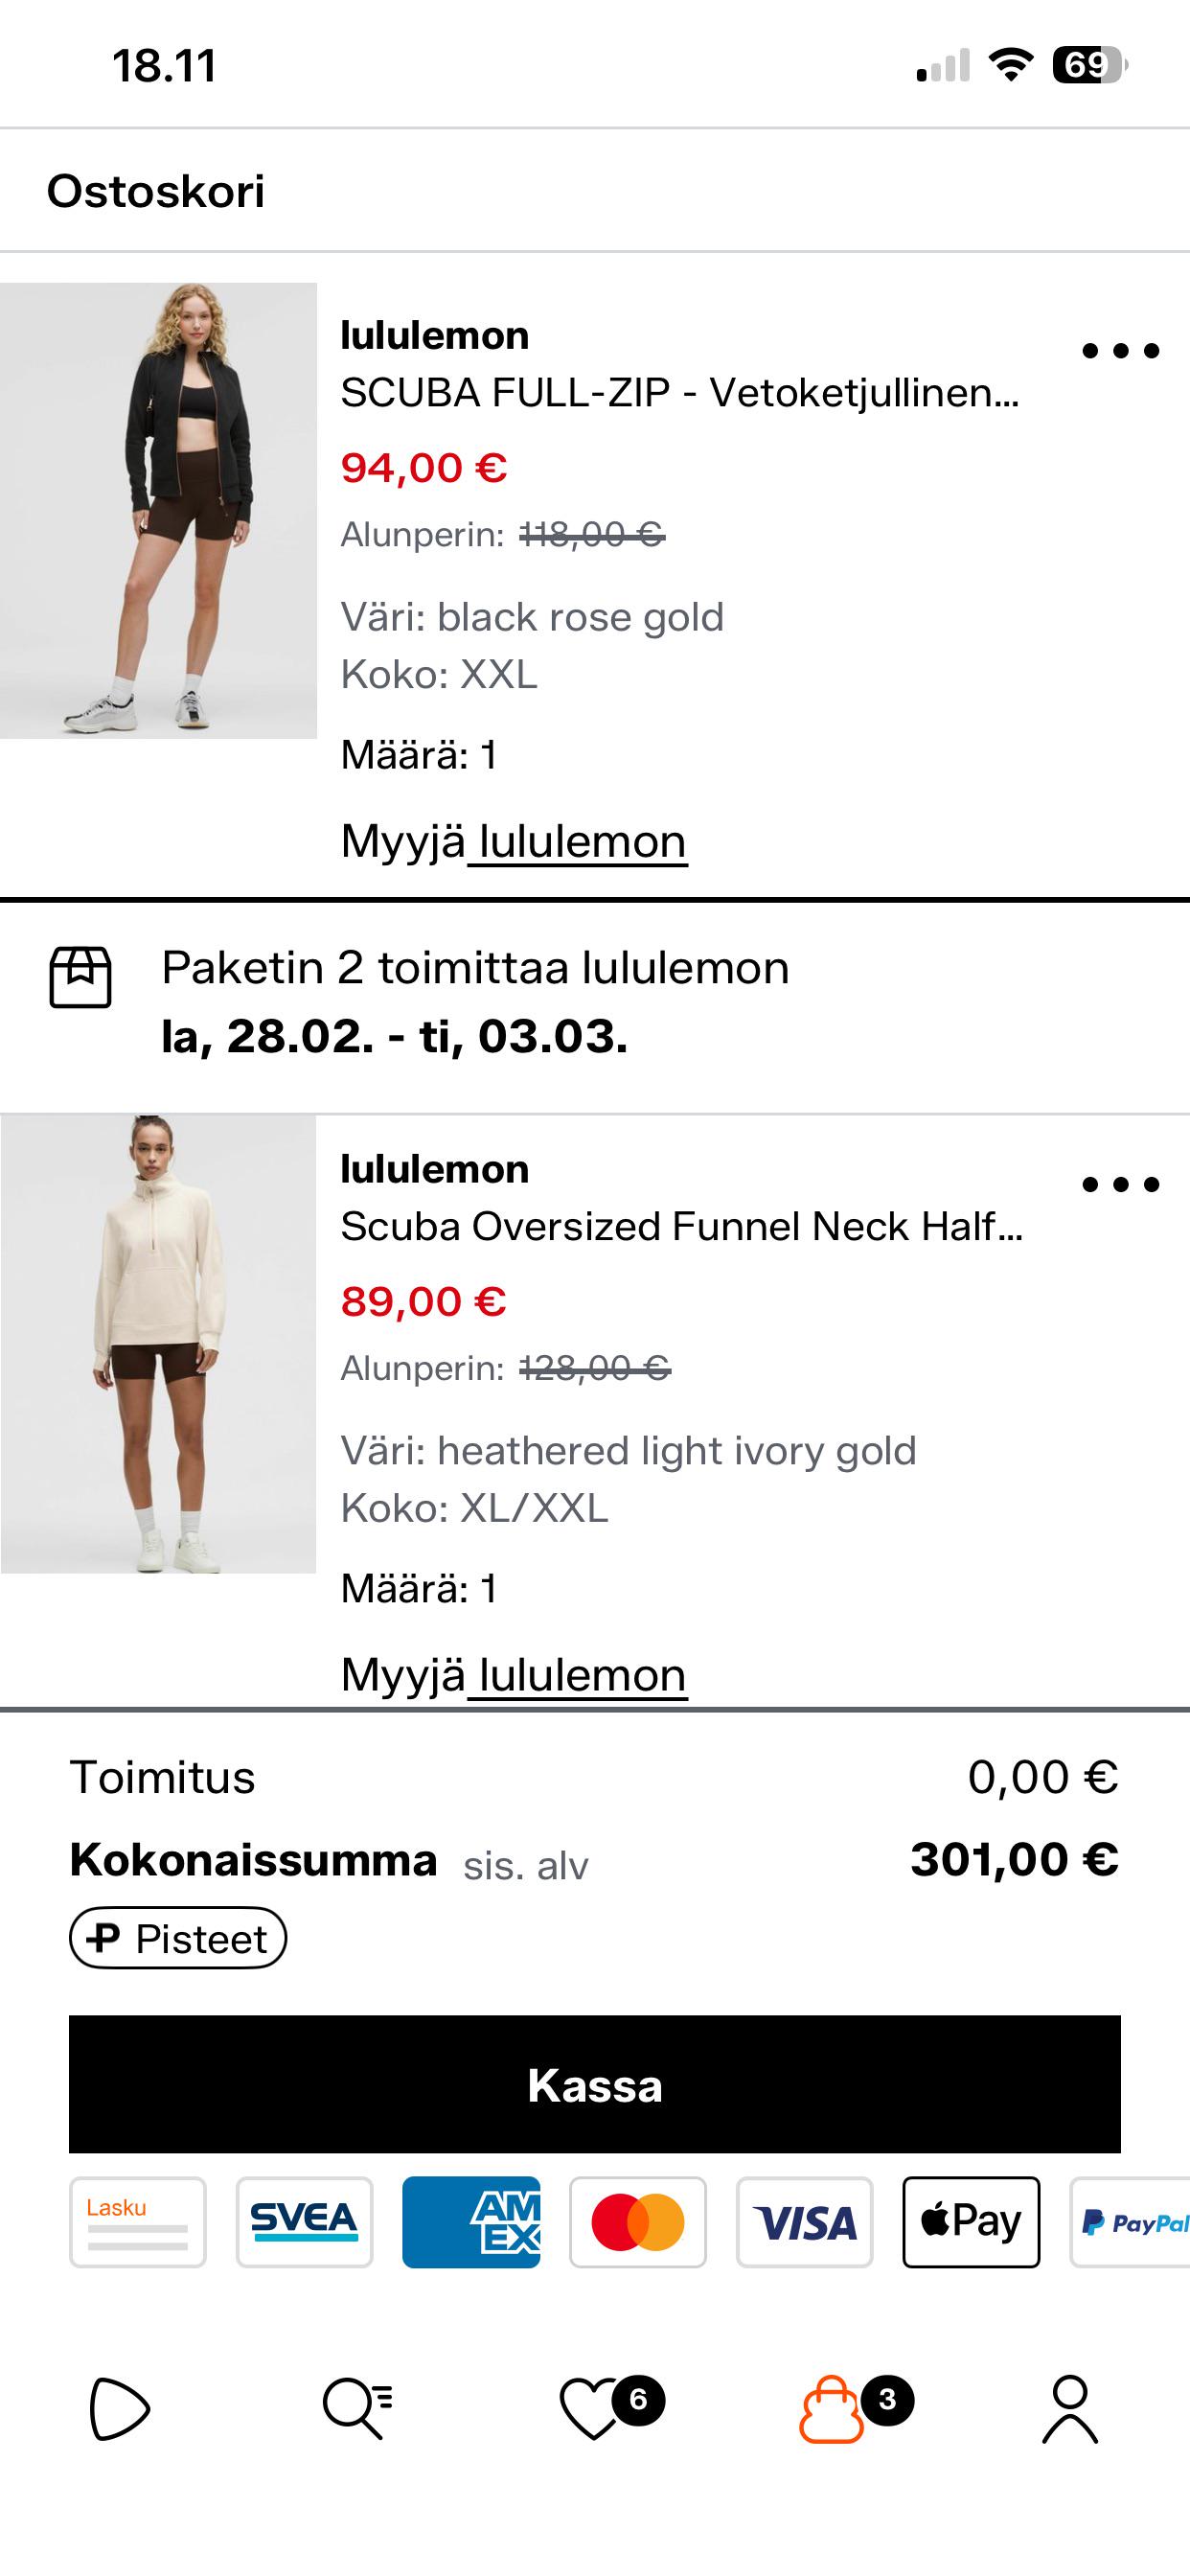View ivory Funnel Neck product thumbnail
Image resolution: width=1190 pixels, height=2576 pixels.
click(158, 1344)
